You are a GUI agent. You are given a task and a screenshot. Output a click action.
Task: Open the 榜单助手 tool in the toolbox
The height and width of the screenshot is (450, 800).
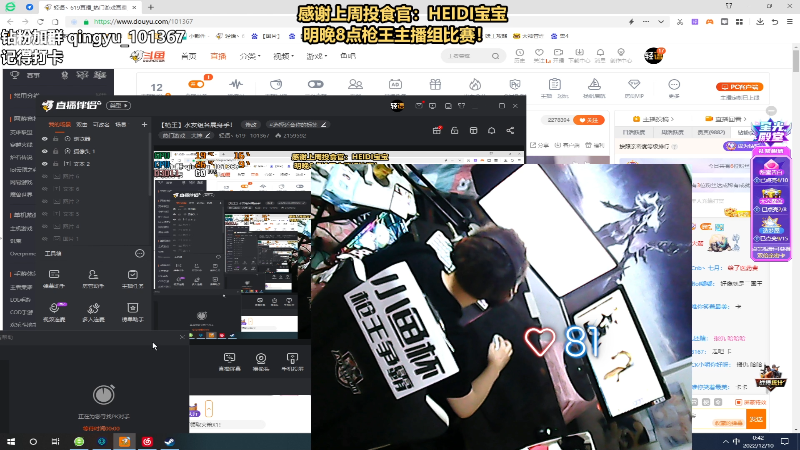click(132, 312)
